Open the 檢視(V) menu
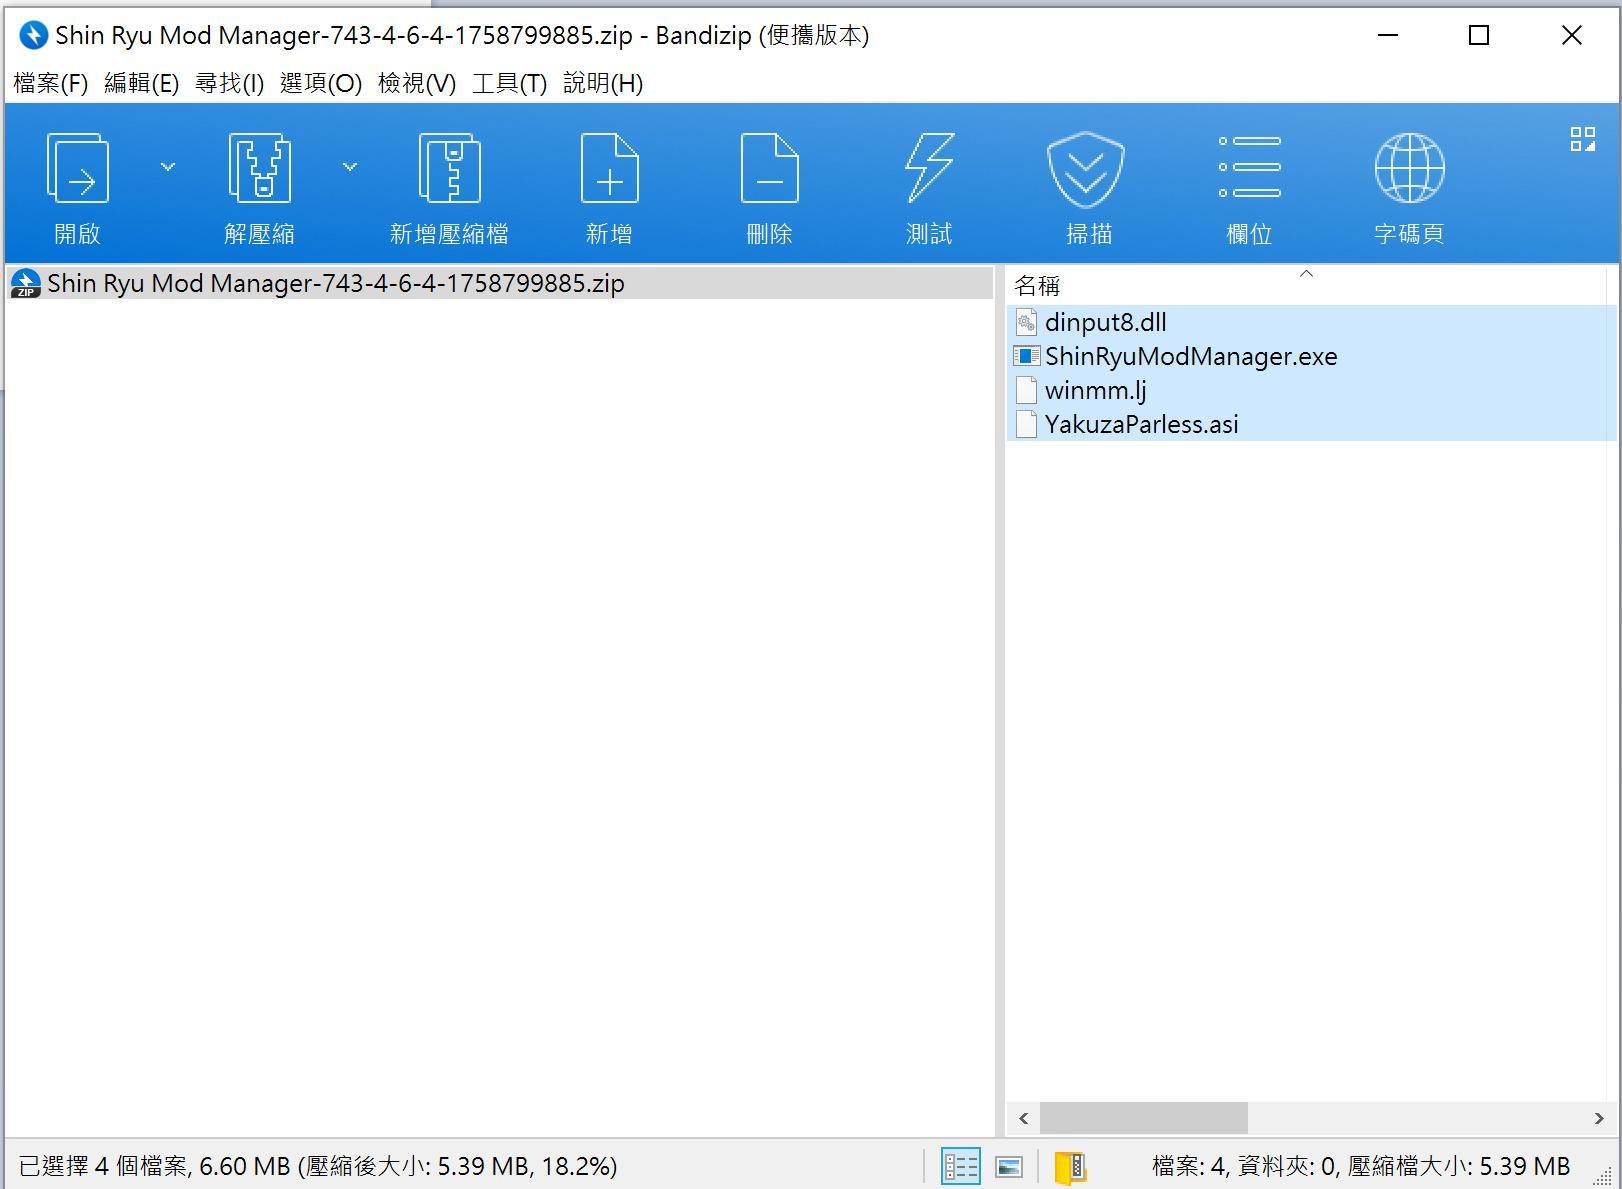 point(416,83)
